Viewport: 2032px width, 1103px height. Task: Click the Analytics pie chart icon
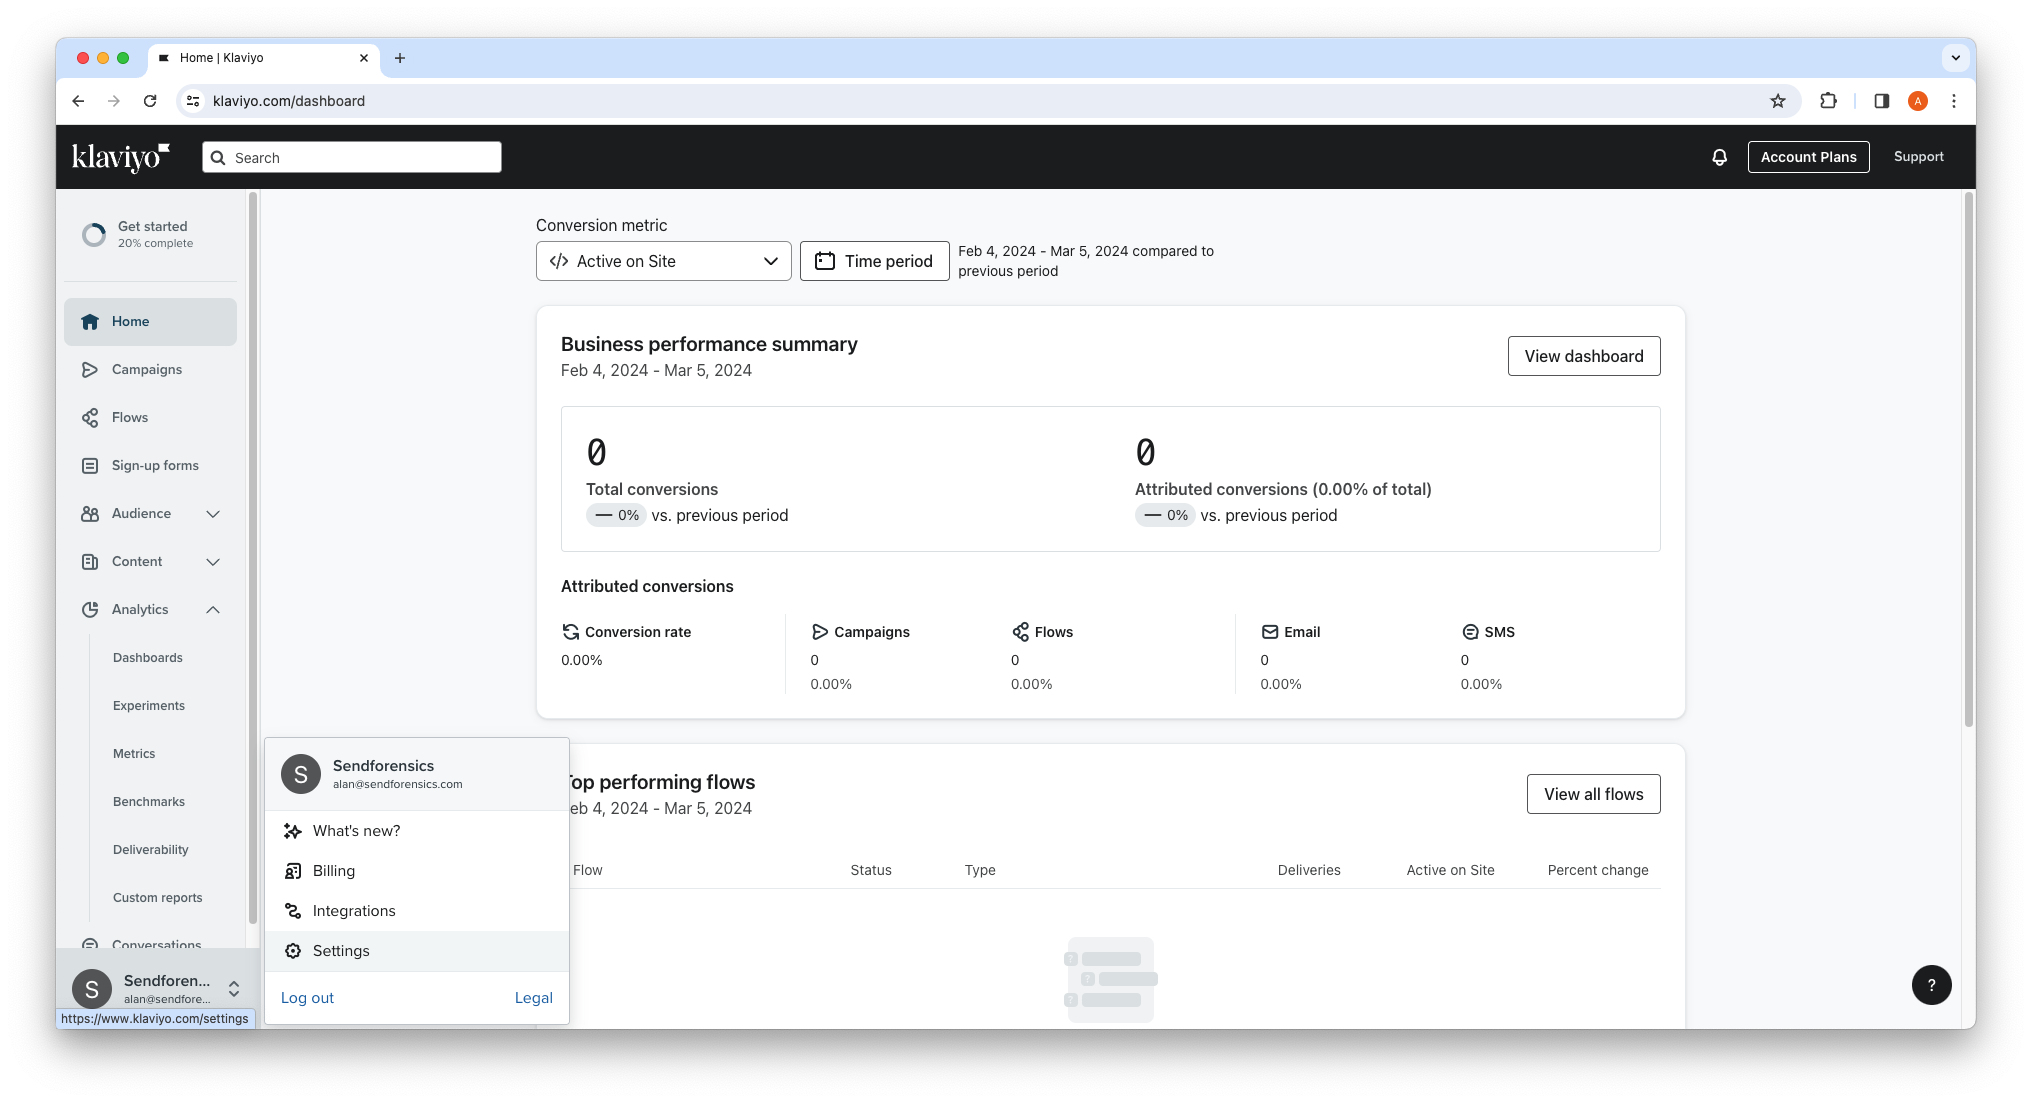coord(90,610)
